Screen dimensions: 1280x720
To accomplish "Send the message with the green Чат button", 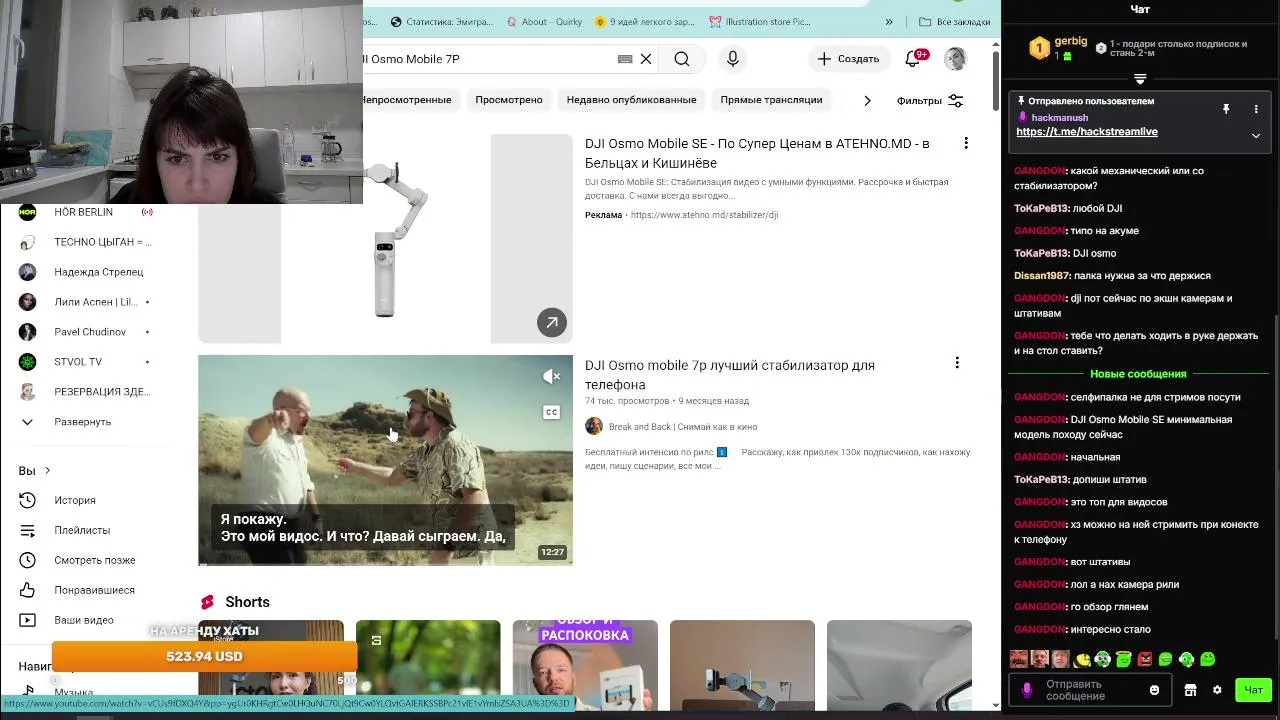I will pos(1254,690).
